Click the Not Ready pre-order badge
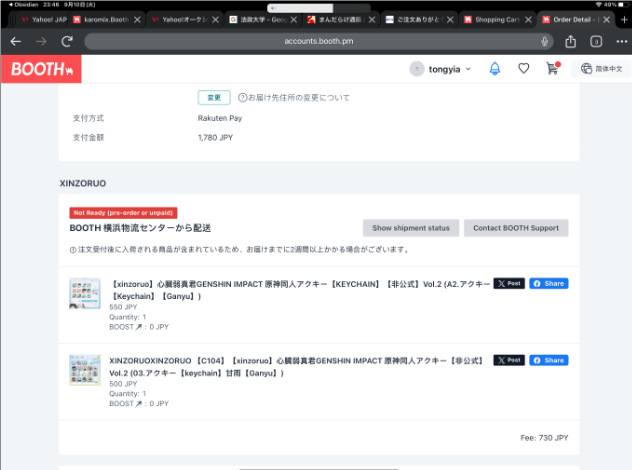This screenshot has height=470, width=632. pos(123,213)
